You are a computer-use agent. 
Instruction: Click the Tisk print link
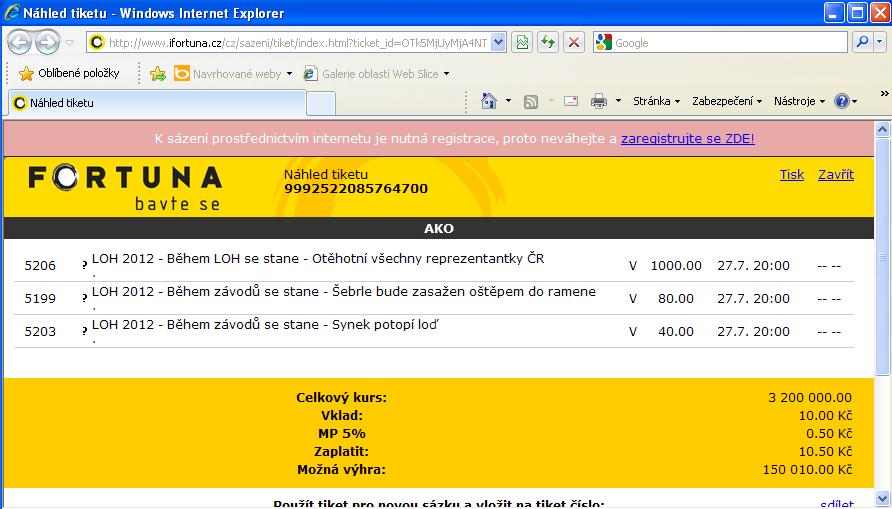pyautogui.click(x=791, y=175)
